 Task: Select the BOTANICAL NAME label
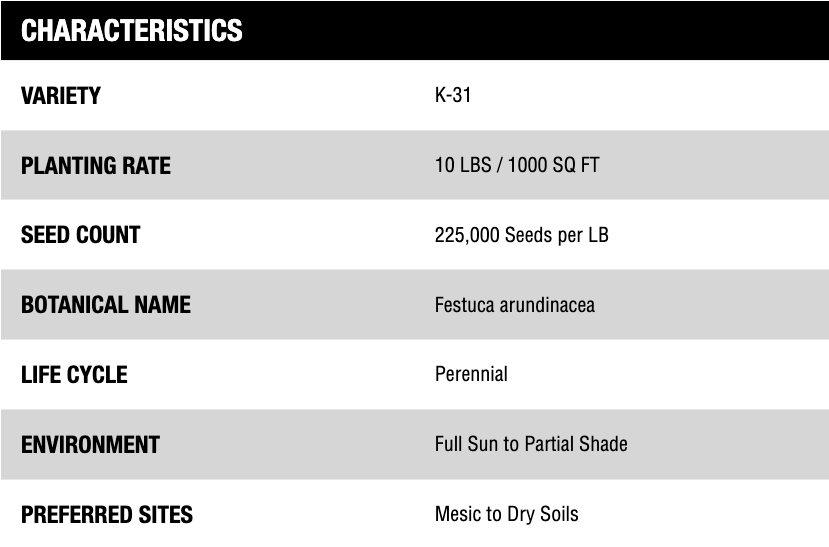pyautogui.click(x=106, y=305)
